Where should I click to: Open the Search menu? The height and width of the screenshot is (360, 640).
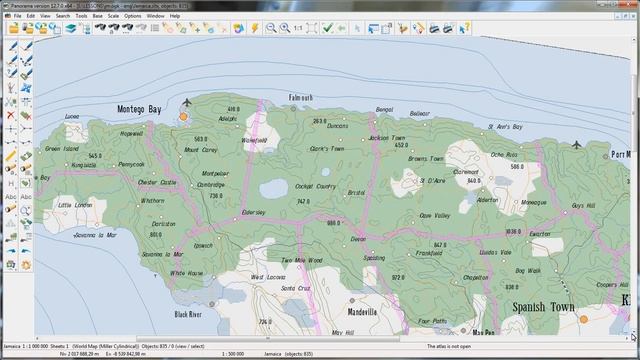[x=63, y=16]
